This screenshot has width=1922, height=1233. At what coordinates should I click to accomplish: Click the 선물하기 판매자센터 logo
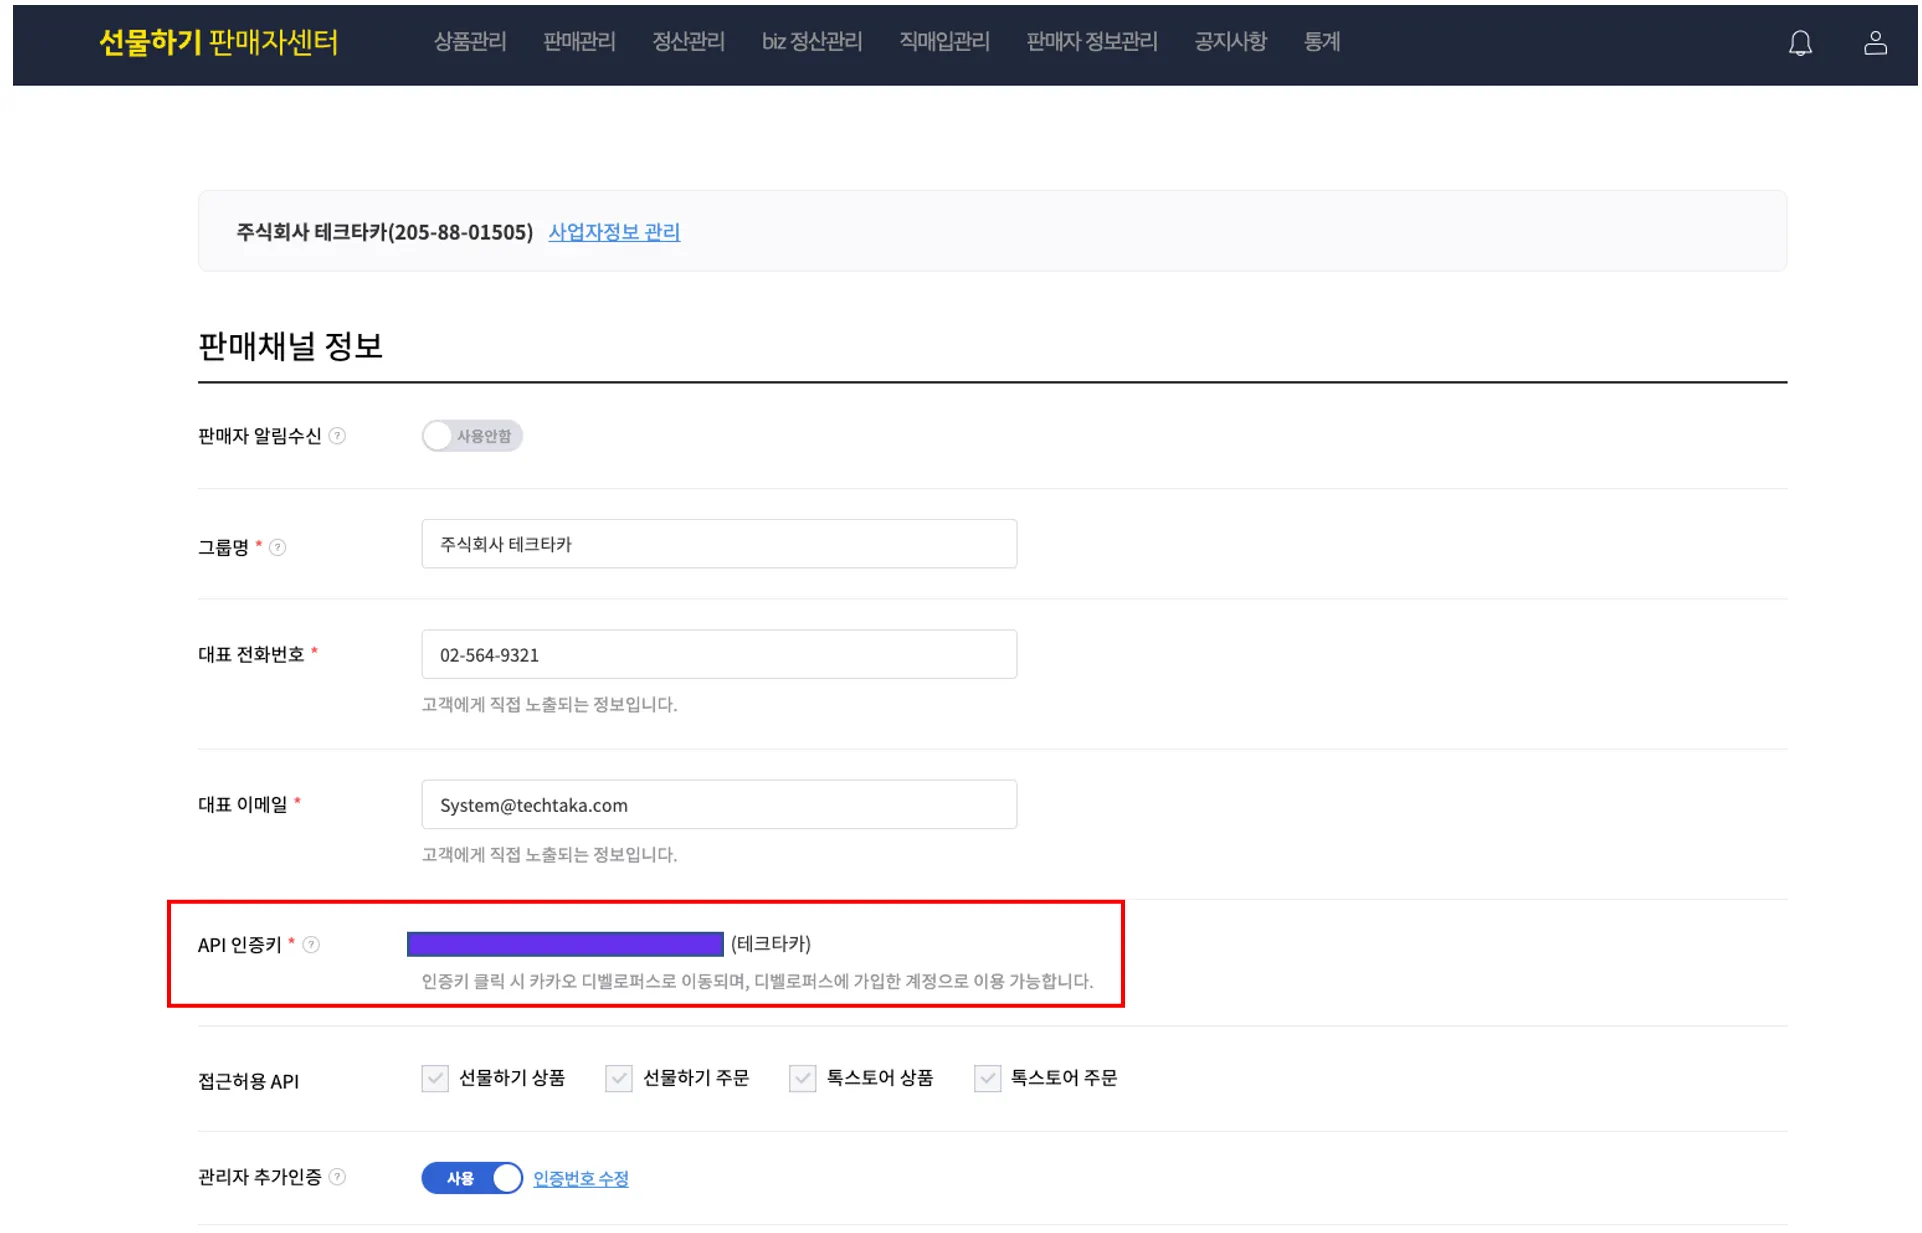219,42
